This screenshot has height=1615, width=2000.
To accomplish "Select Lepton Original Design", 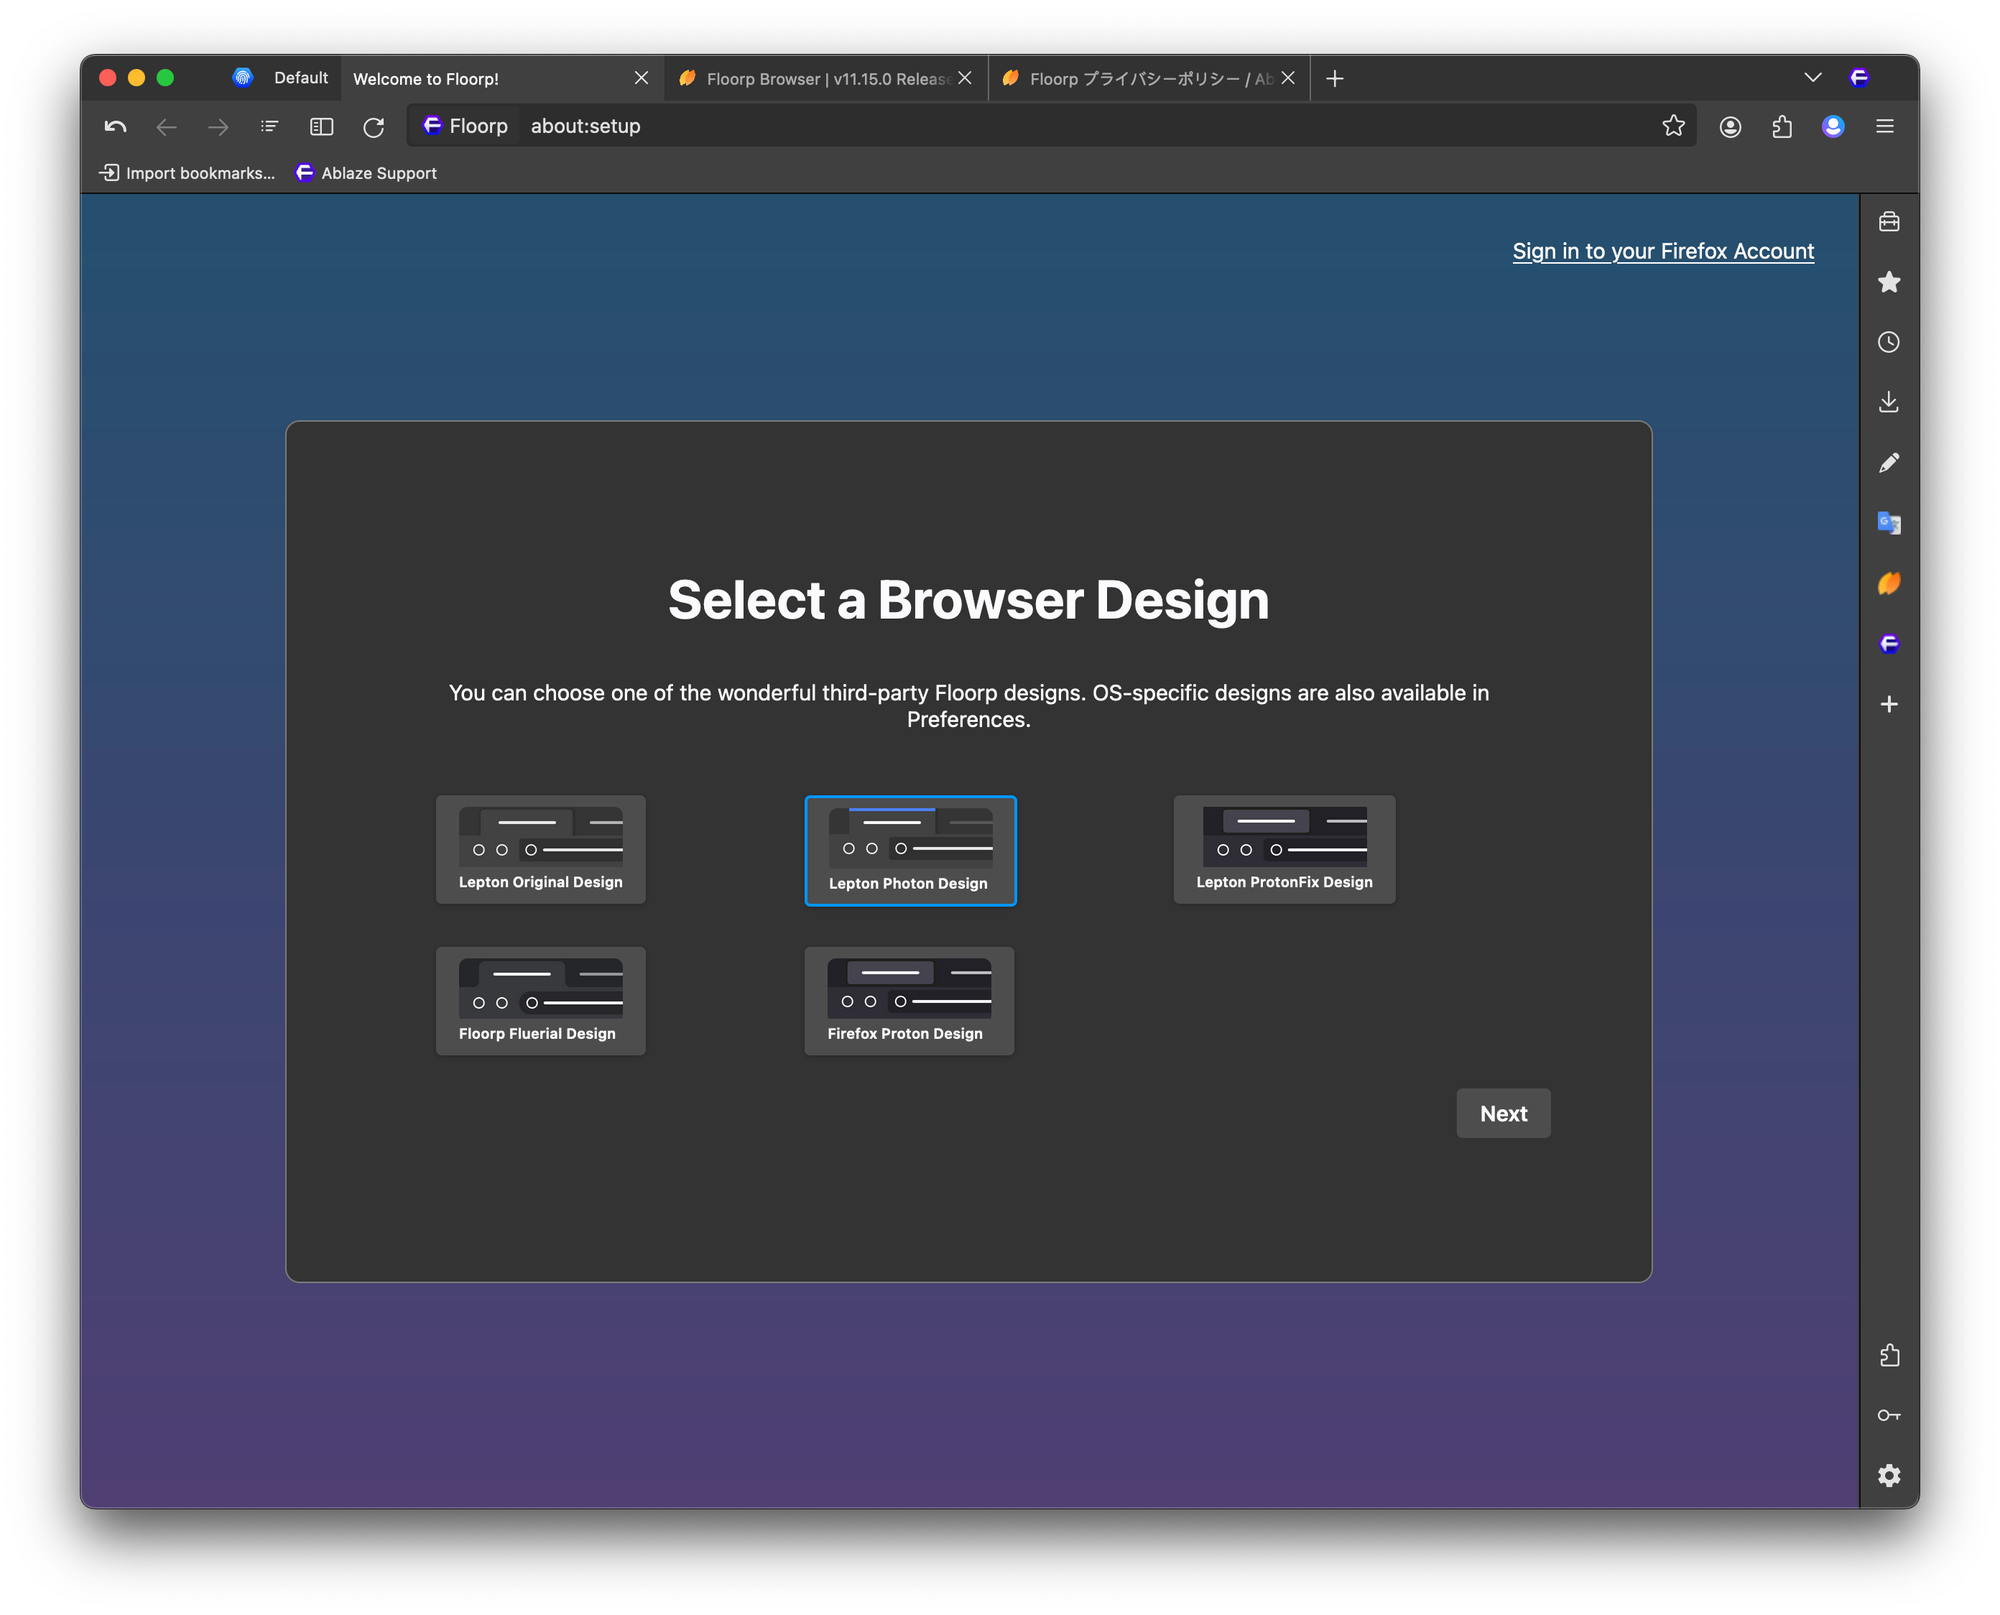I will (x=541, y=850).
